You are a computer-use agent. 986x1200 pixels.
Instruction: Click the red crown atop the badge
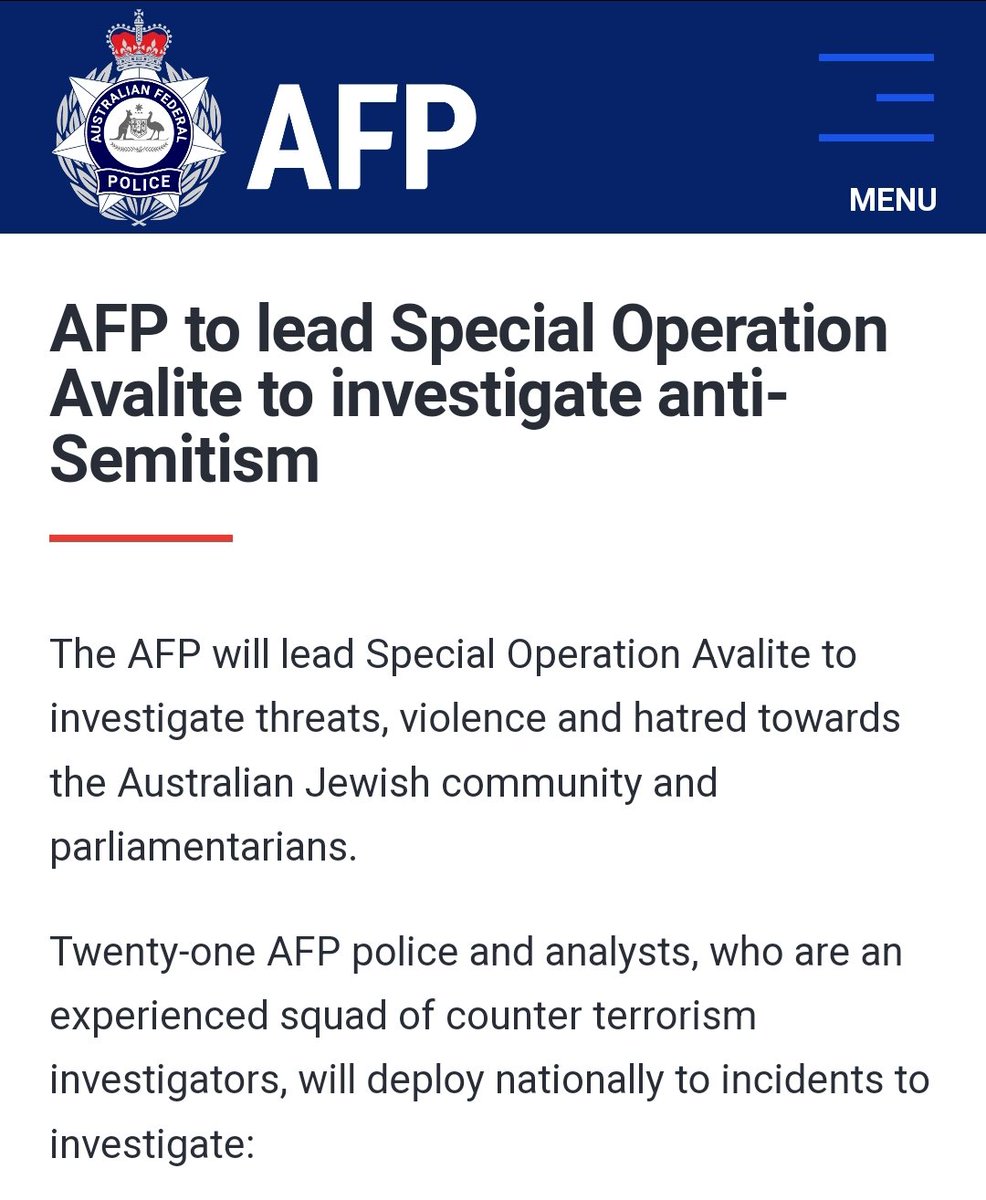point(139,43)
